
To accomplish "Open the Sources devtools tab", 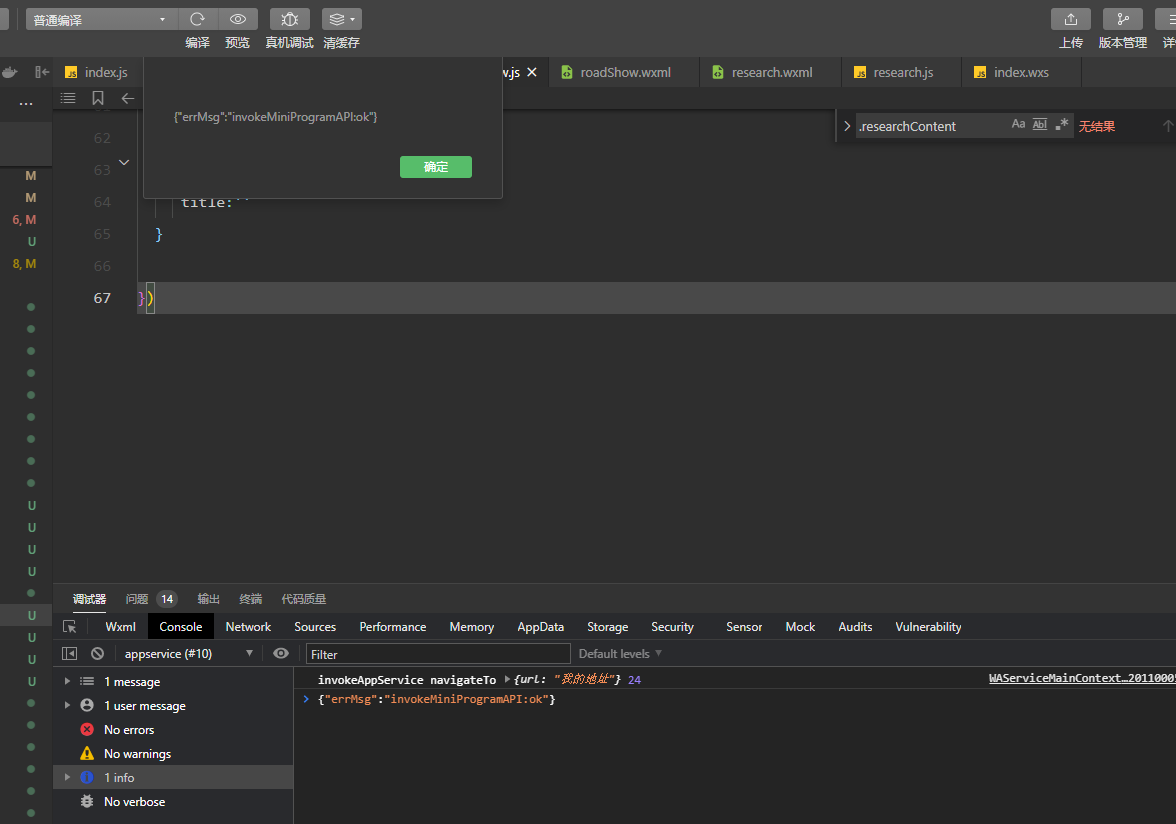I will pyautogui.click(x=315, y=627).
